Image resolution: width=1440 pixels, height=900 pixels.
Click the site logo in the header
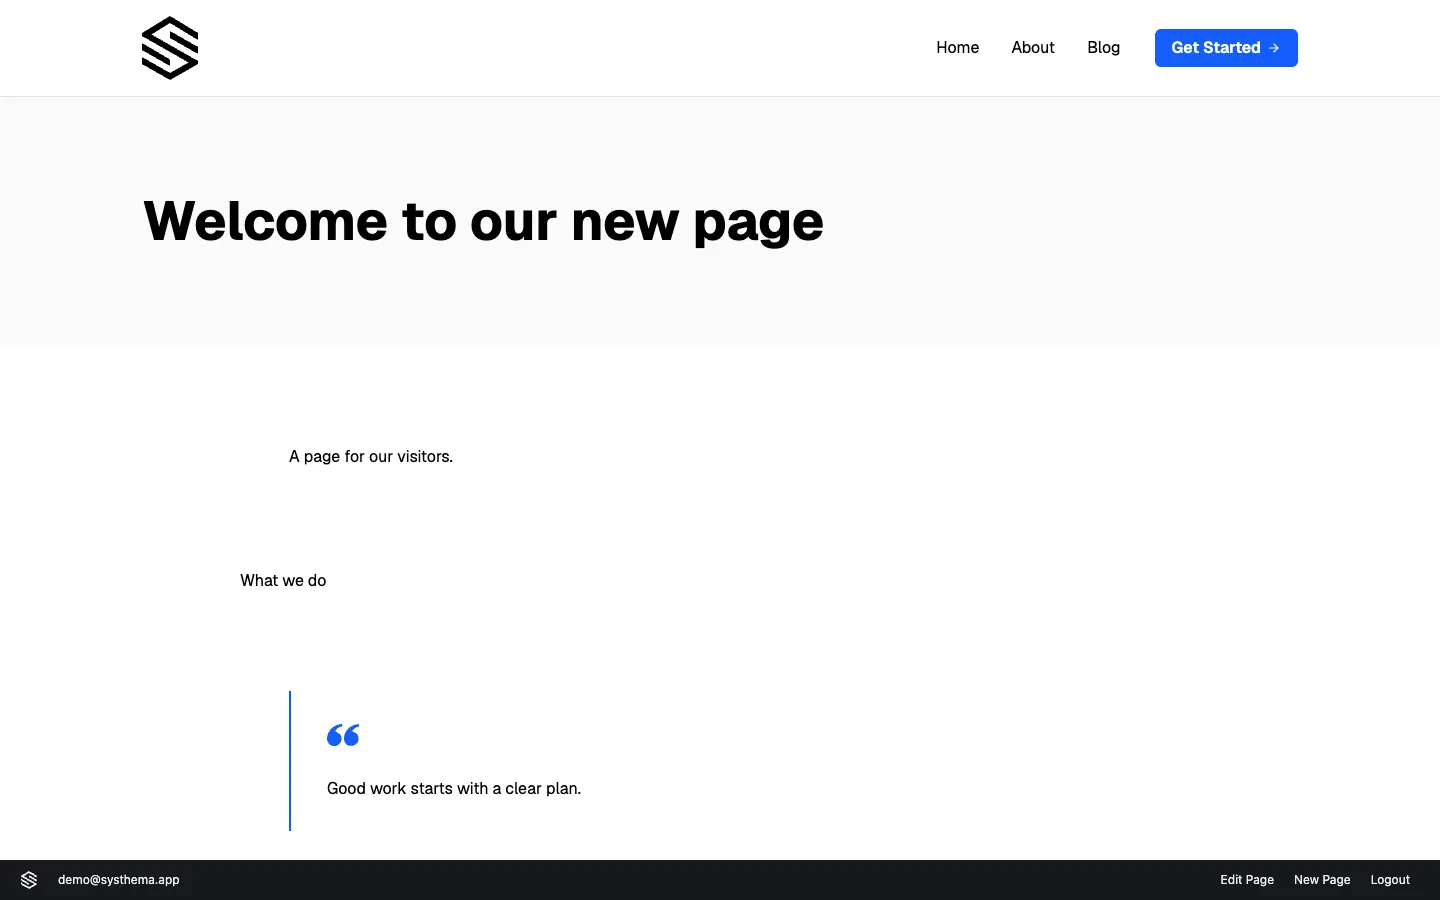point(170,48)
